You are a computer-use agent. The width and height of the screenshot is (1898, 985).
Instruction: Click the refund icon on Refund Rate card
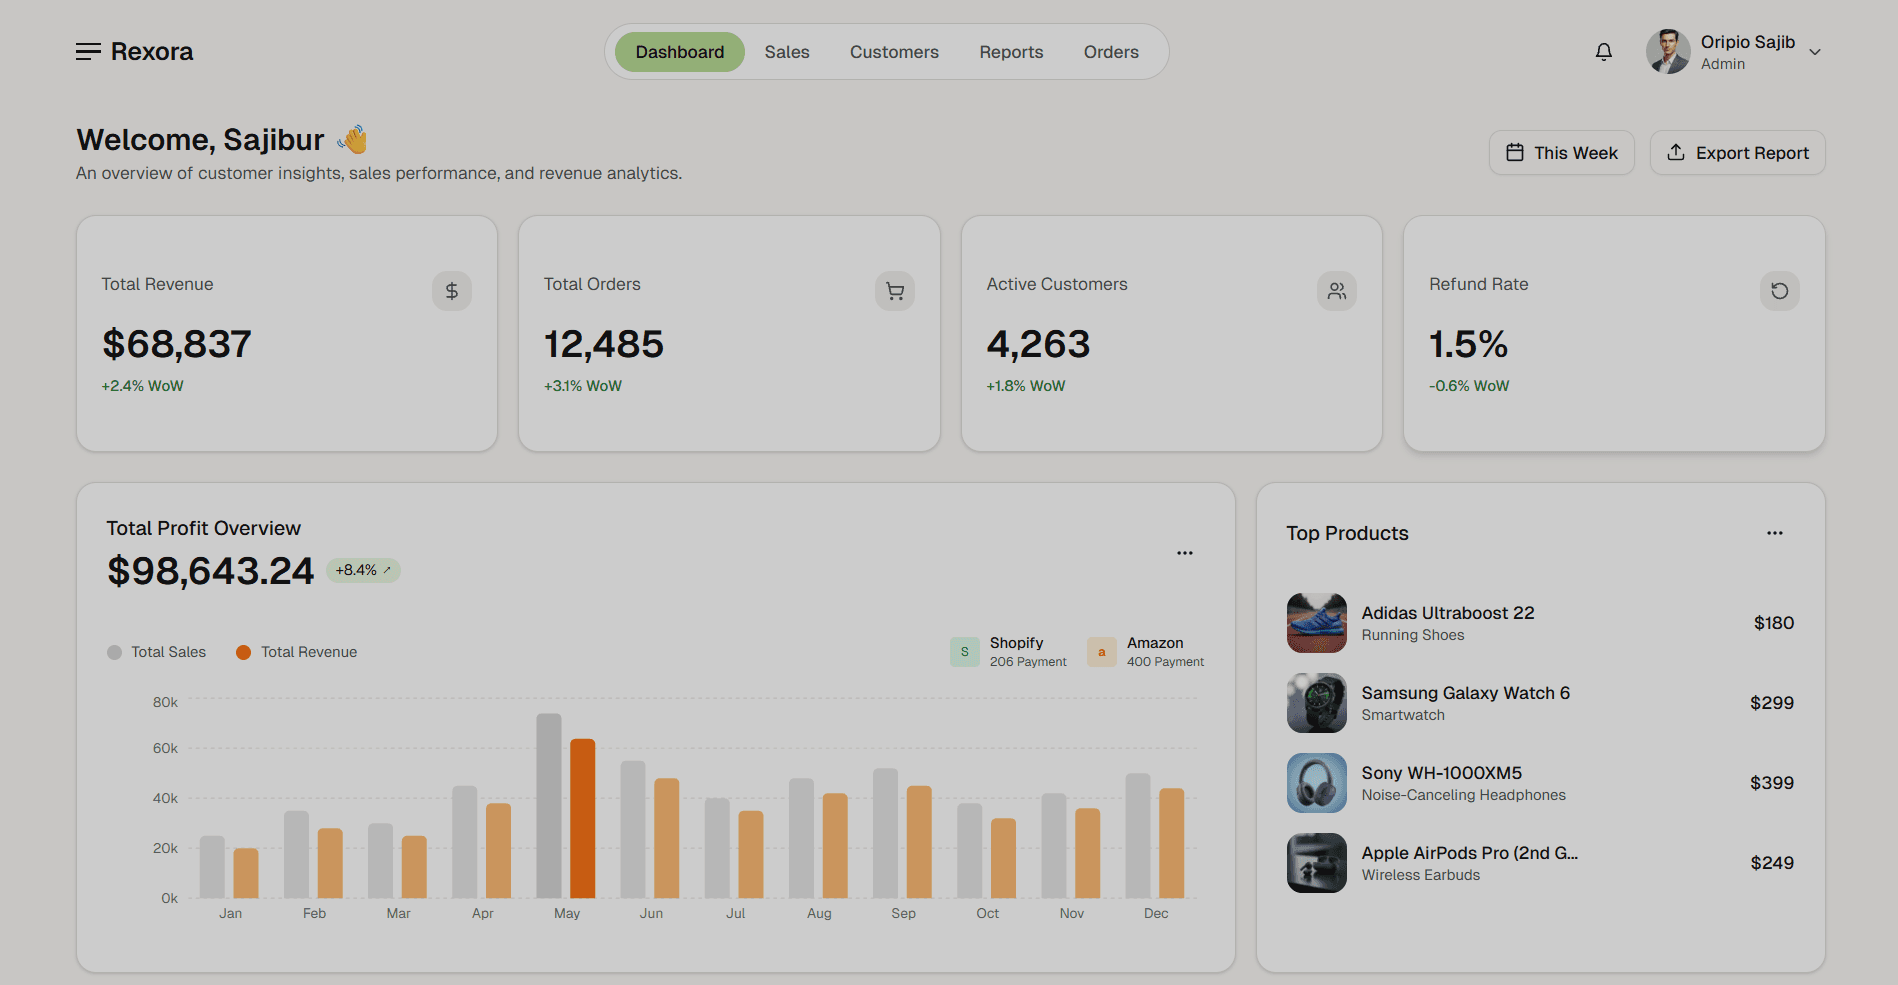point(1779,291)
